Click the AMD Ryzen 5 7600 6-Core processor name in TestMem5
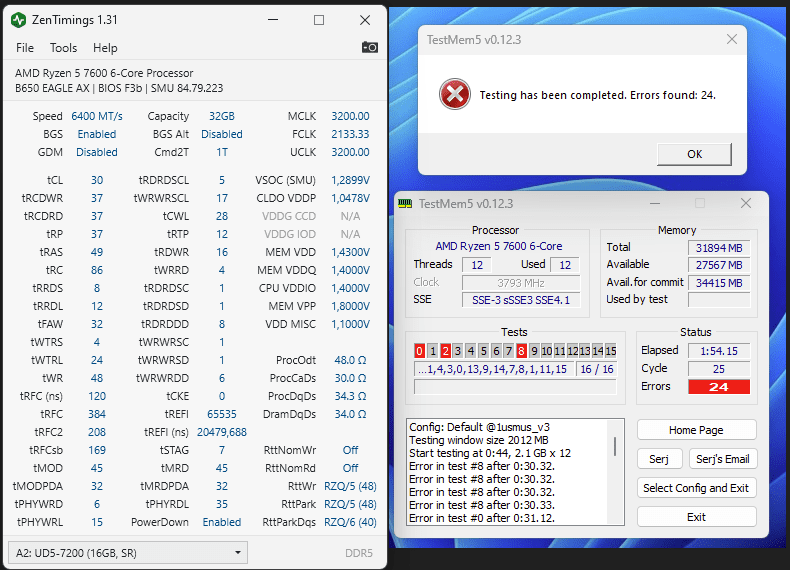Screen dimensions: 790x570 (x=499, y=246)
